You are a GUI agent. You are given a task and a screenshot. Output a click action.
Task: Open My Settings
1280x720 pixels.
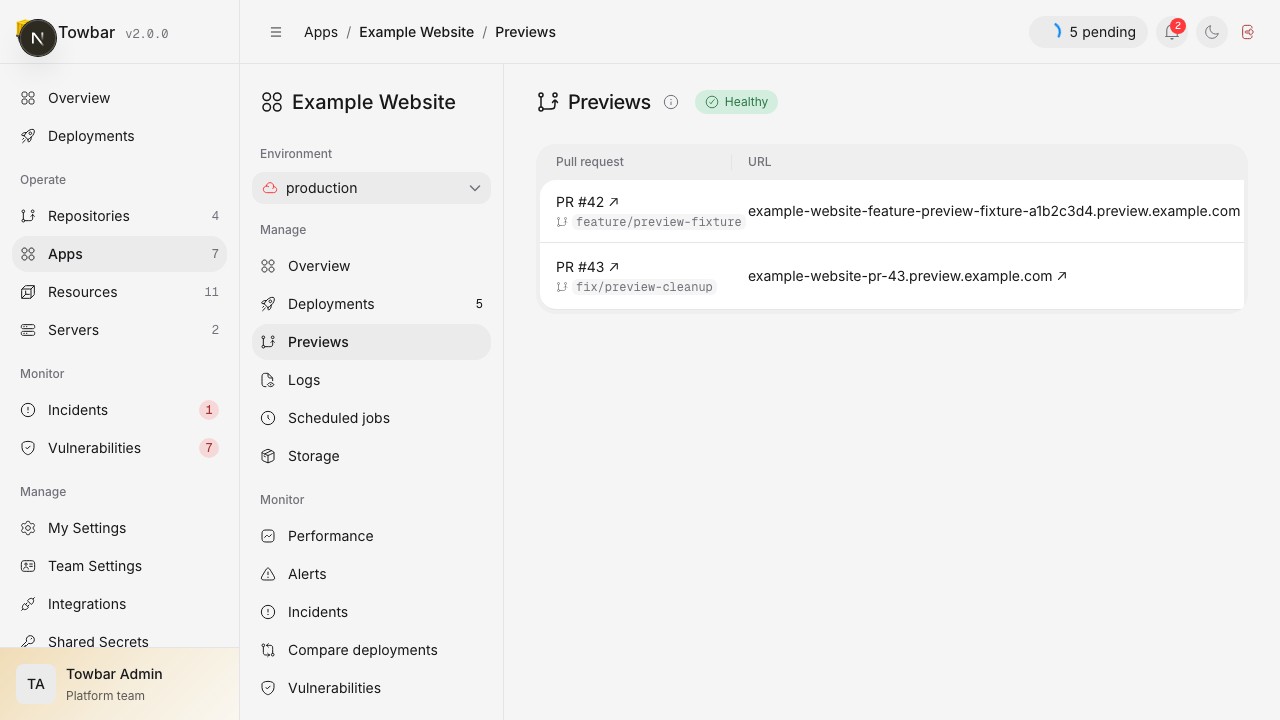coord(119,528)
